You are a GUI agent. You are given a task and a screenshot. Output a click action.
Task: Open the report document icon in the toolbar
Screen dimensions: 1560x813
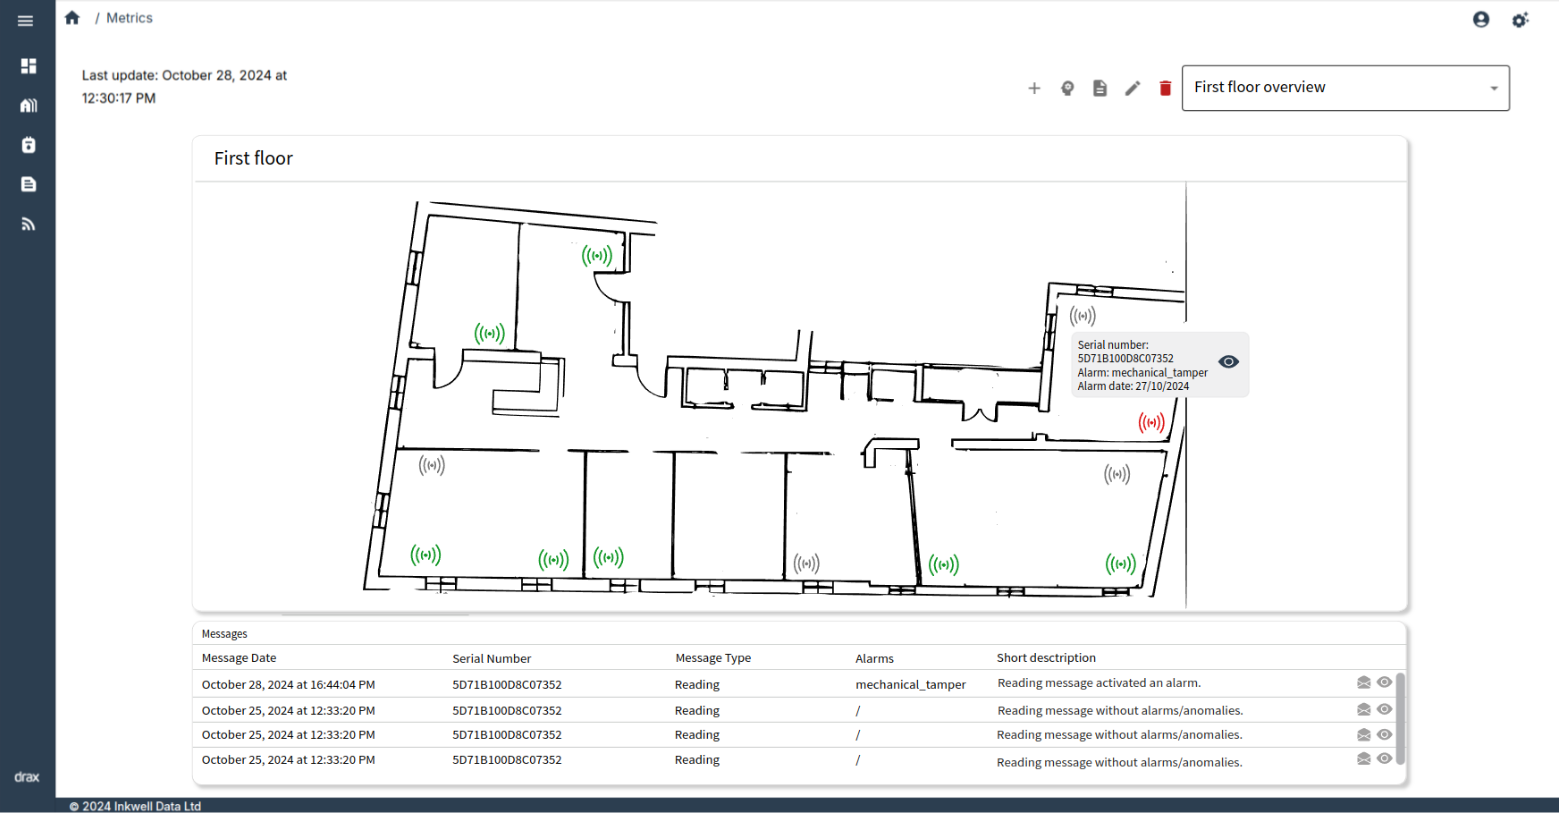coord(1100,88)
